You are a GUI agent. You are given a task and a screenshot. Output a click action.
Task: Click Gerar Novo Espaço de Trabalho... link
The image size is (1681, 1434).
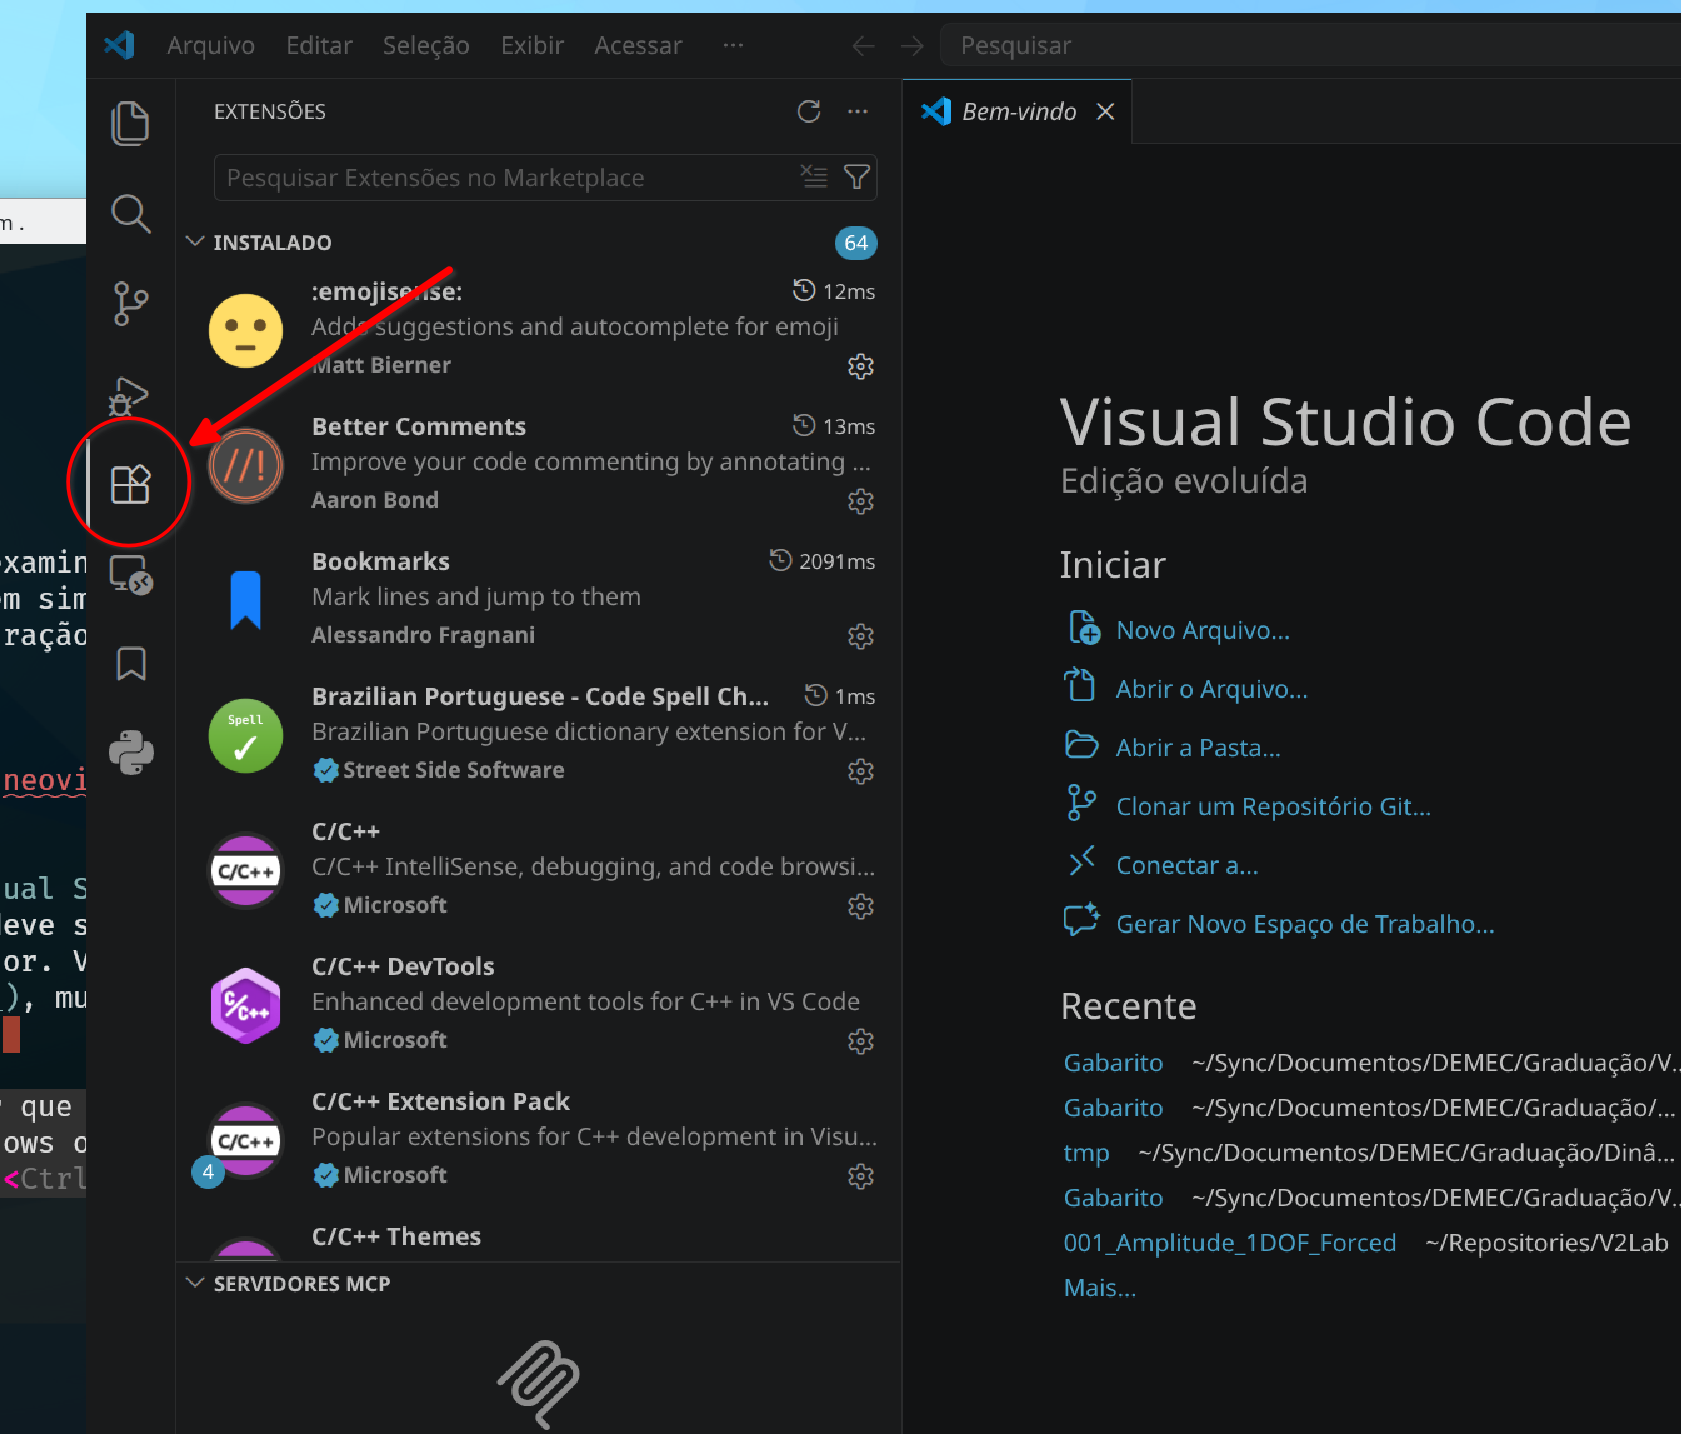point(1305,924)
